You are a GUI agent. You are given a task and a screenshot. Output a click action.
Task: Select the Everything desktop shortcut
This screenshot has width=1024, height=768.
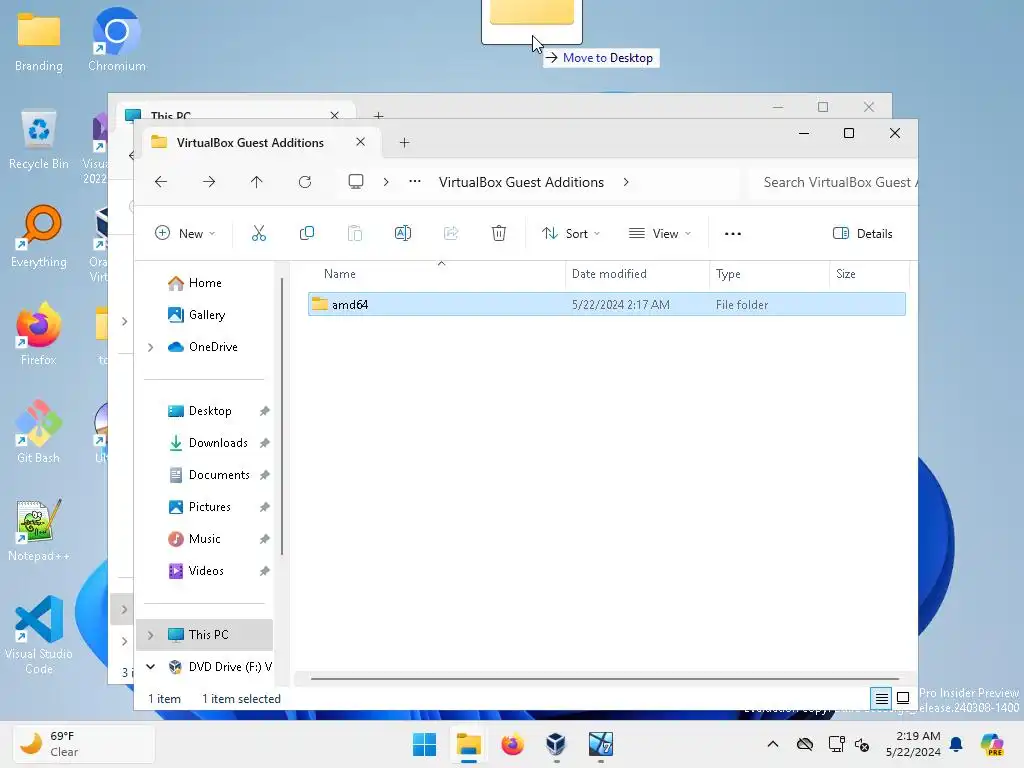tap(39, 237)
